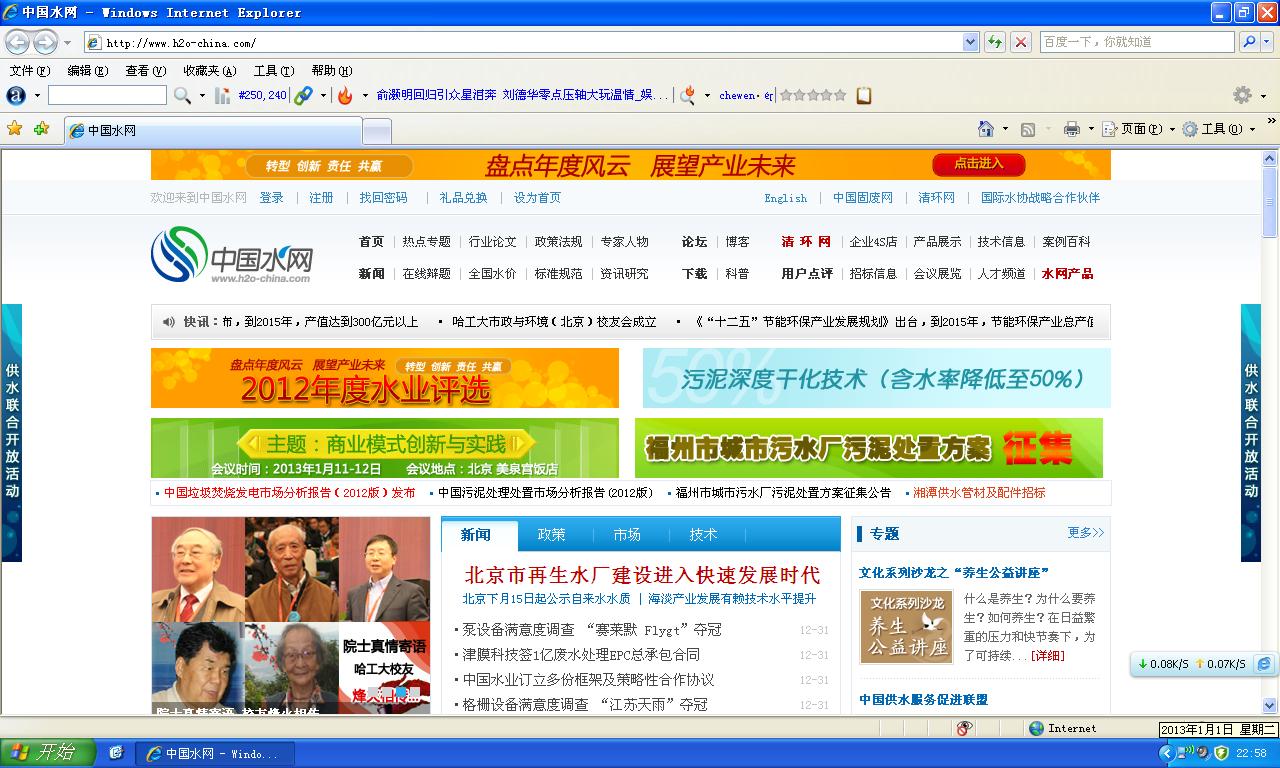Click the green shield tray icon

(1221, 753)
